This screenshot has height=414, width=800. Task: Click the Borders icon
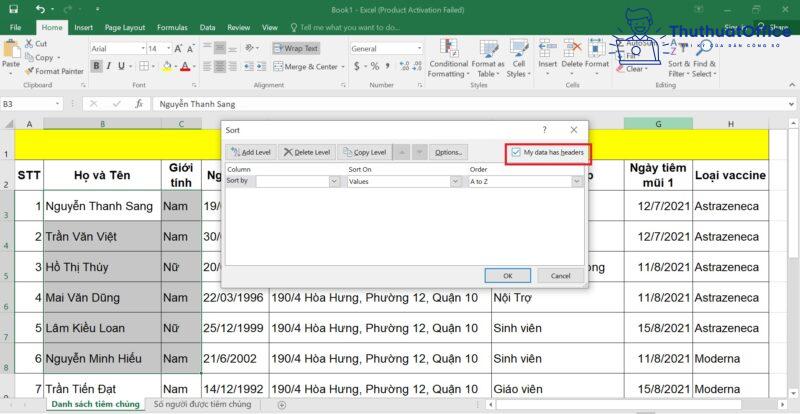point(144,66)
